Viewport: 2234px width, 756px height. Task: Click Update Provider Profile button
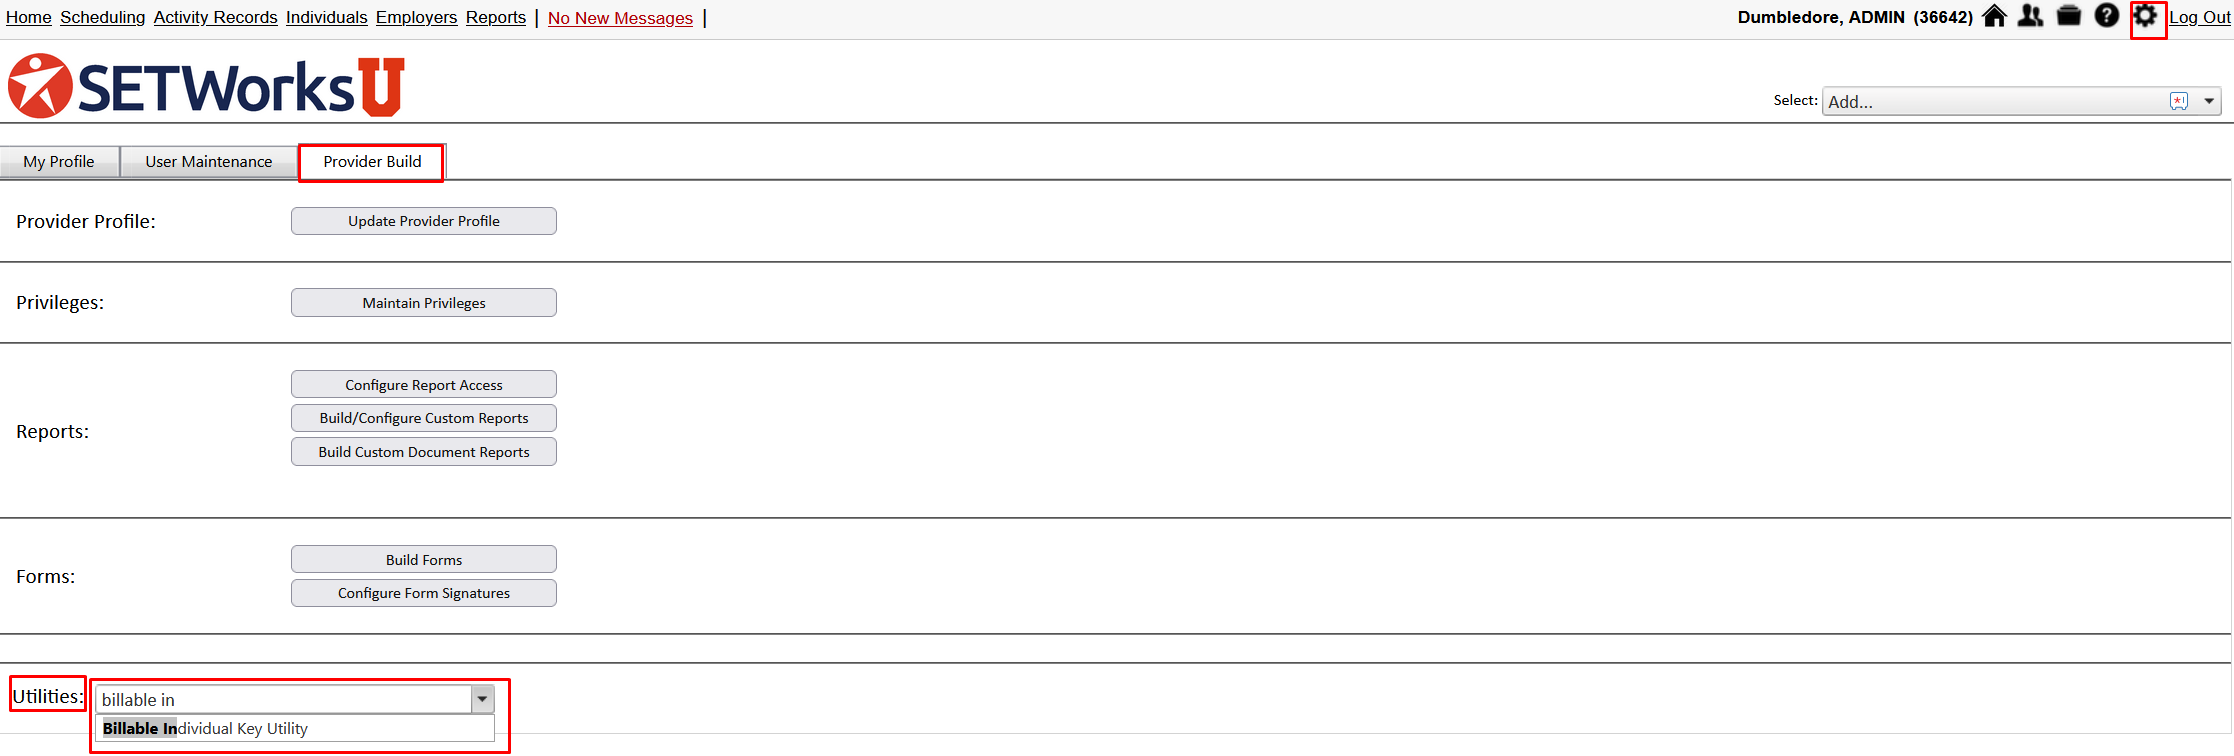coord(424,221)
